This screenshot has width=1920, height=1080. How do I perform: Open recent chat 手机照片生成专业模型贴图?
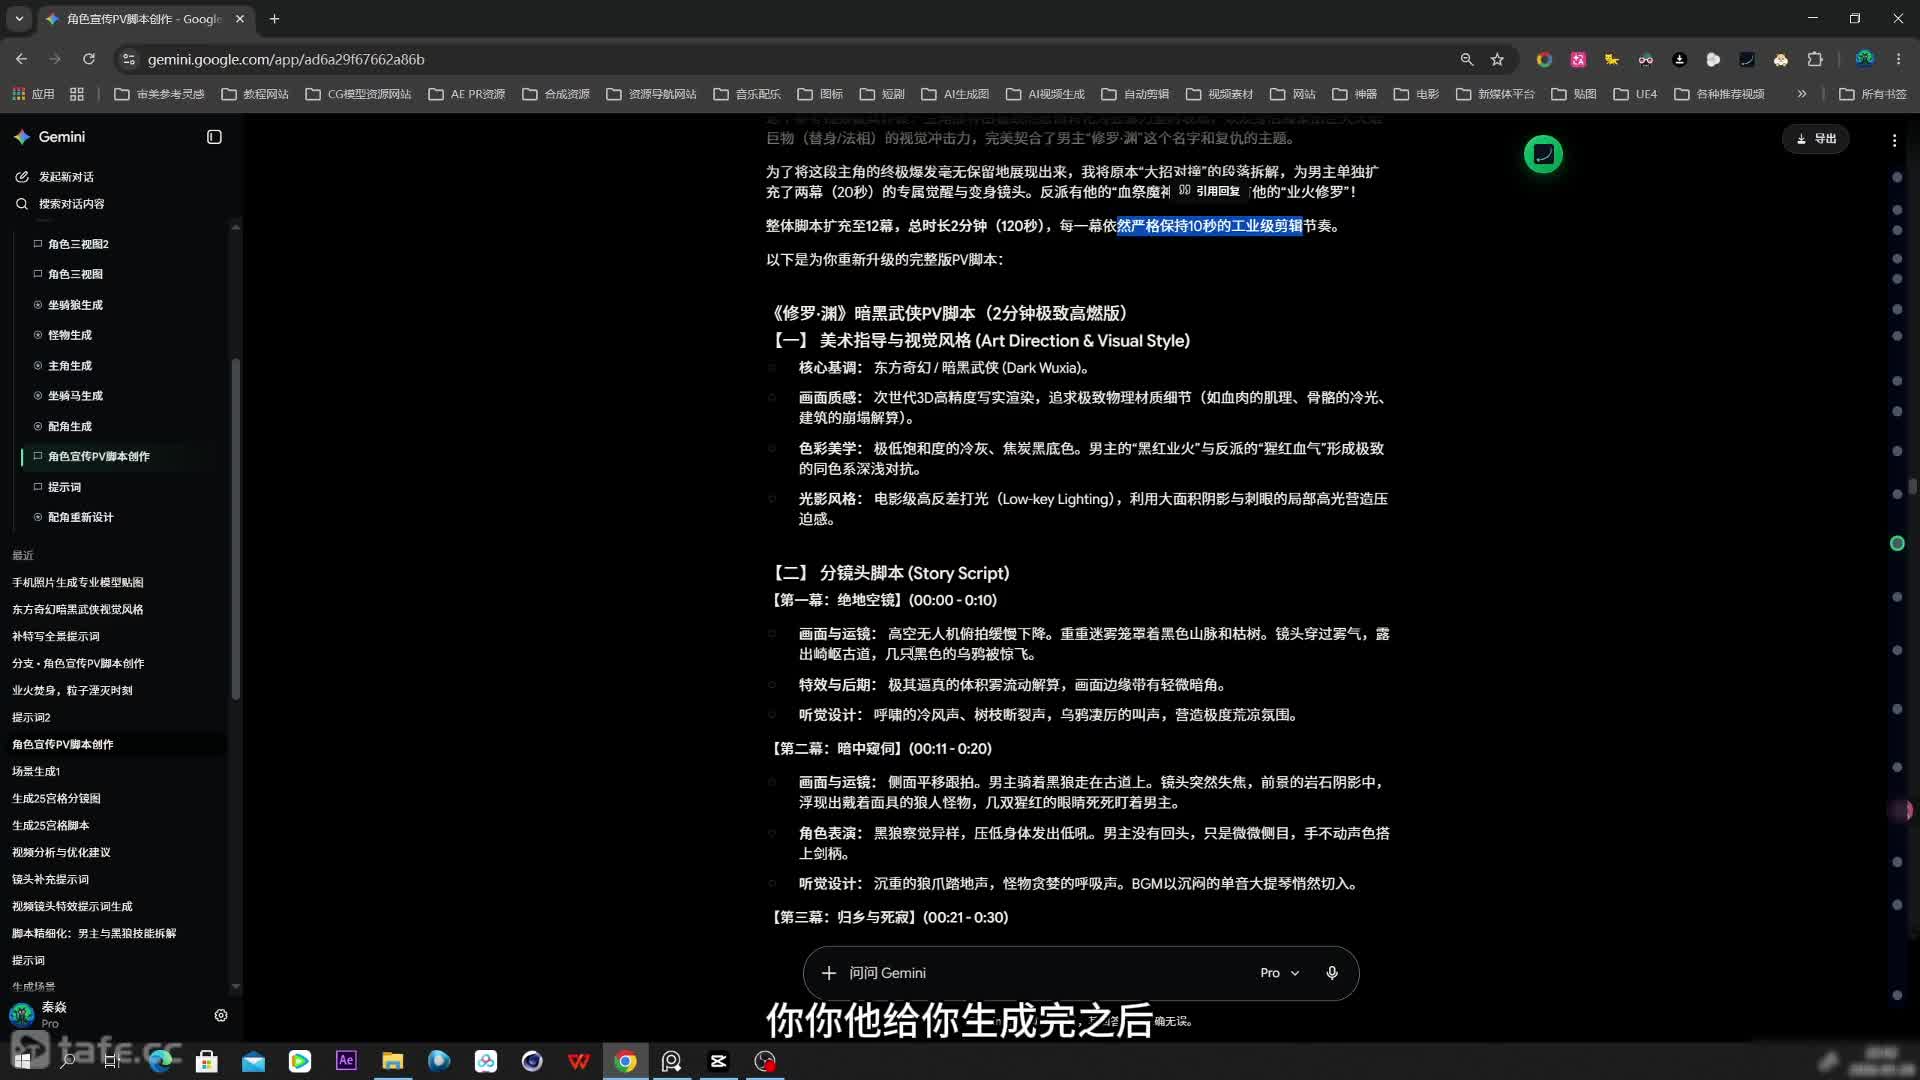[x=78, y=582]
